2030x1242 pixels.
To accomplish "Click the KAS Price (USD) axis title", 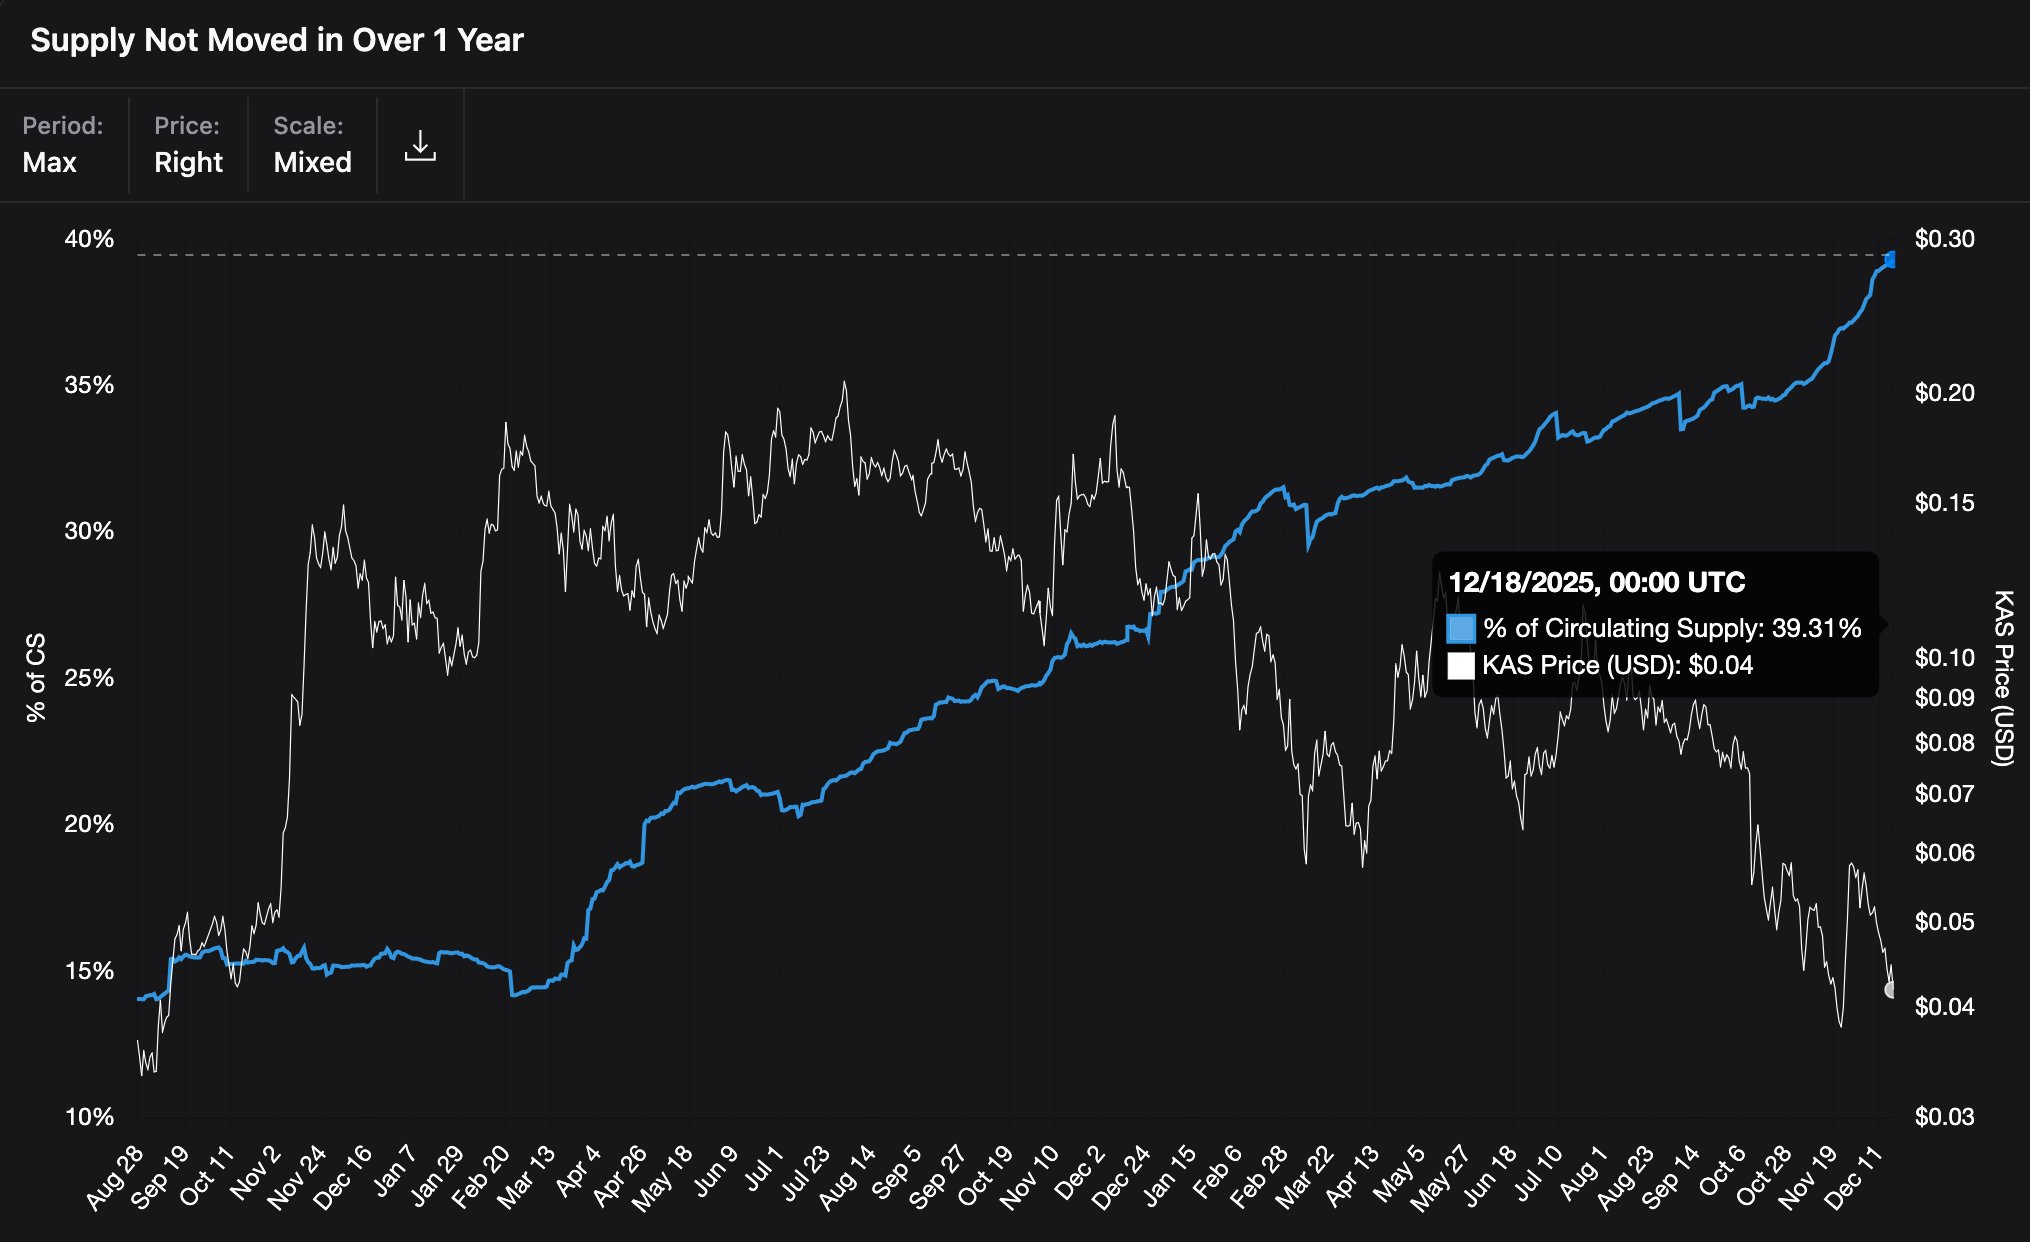I will (2002, 678).
